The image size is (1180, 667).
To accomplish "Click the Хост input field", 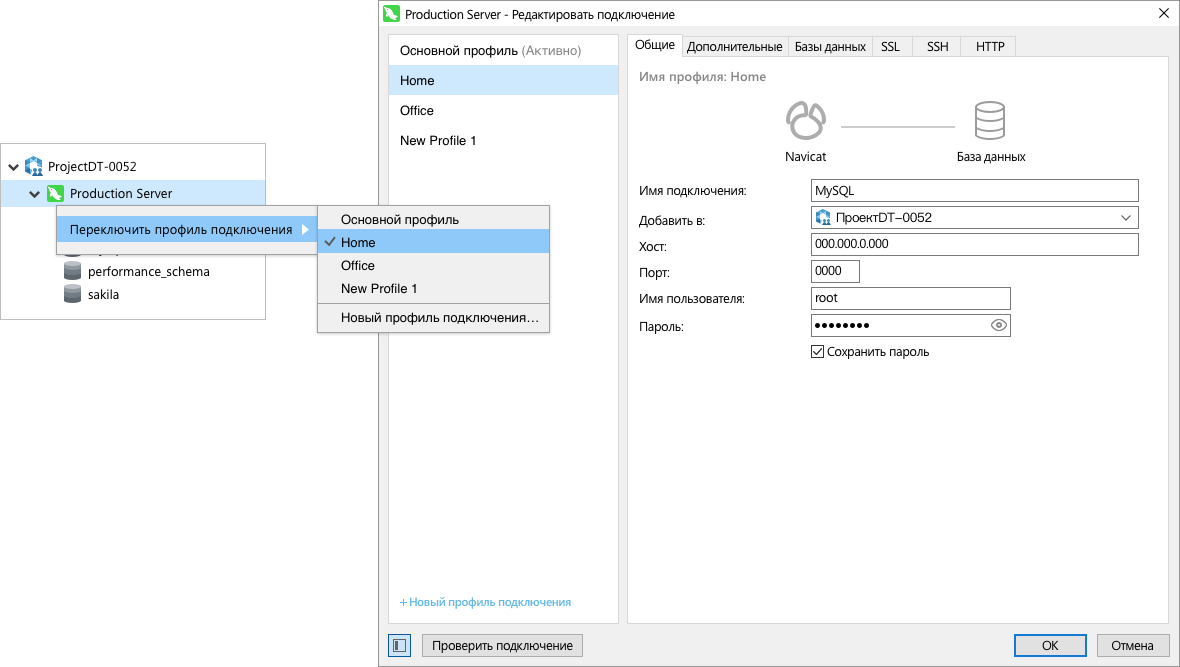I will click(x=975, y=244).
